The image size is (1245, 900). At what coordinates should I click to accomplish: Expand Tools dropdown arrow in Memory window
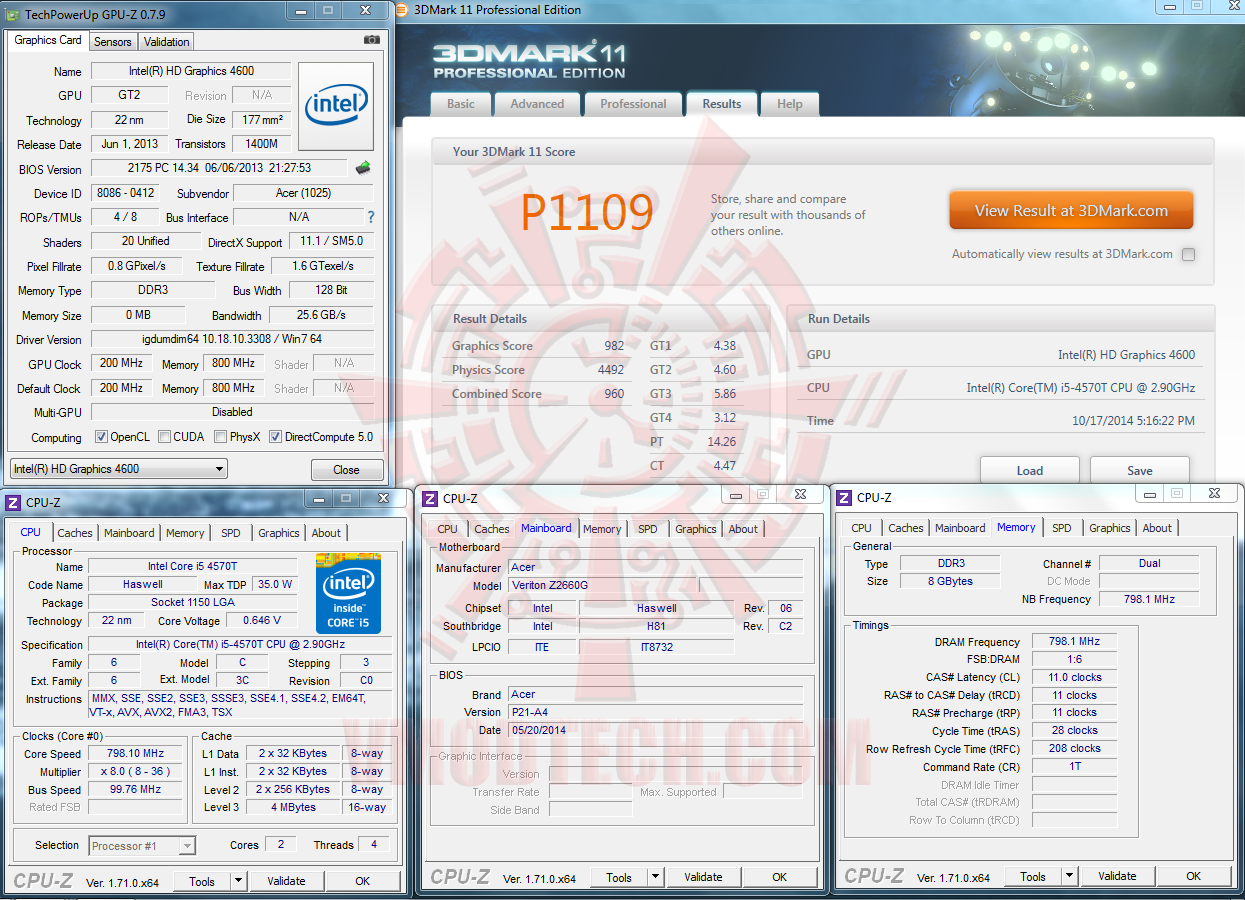point(1069,876)
